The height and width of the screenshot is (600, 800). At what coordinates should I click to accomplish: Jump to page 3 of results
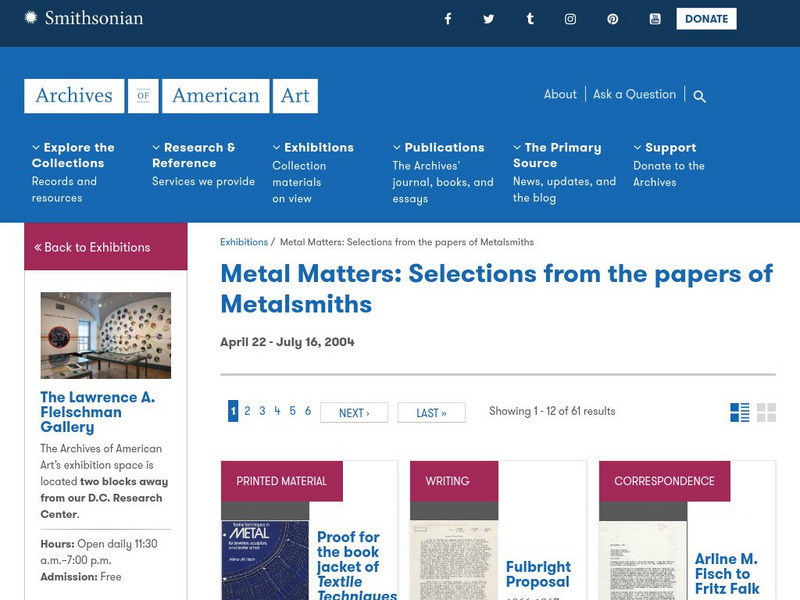click(x=262, y=411)
